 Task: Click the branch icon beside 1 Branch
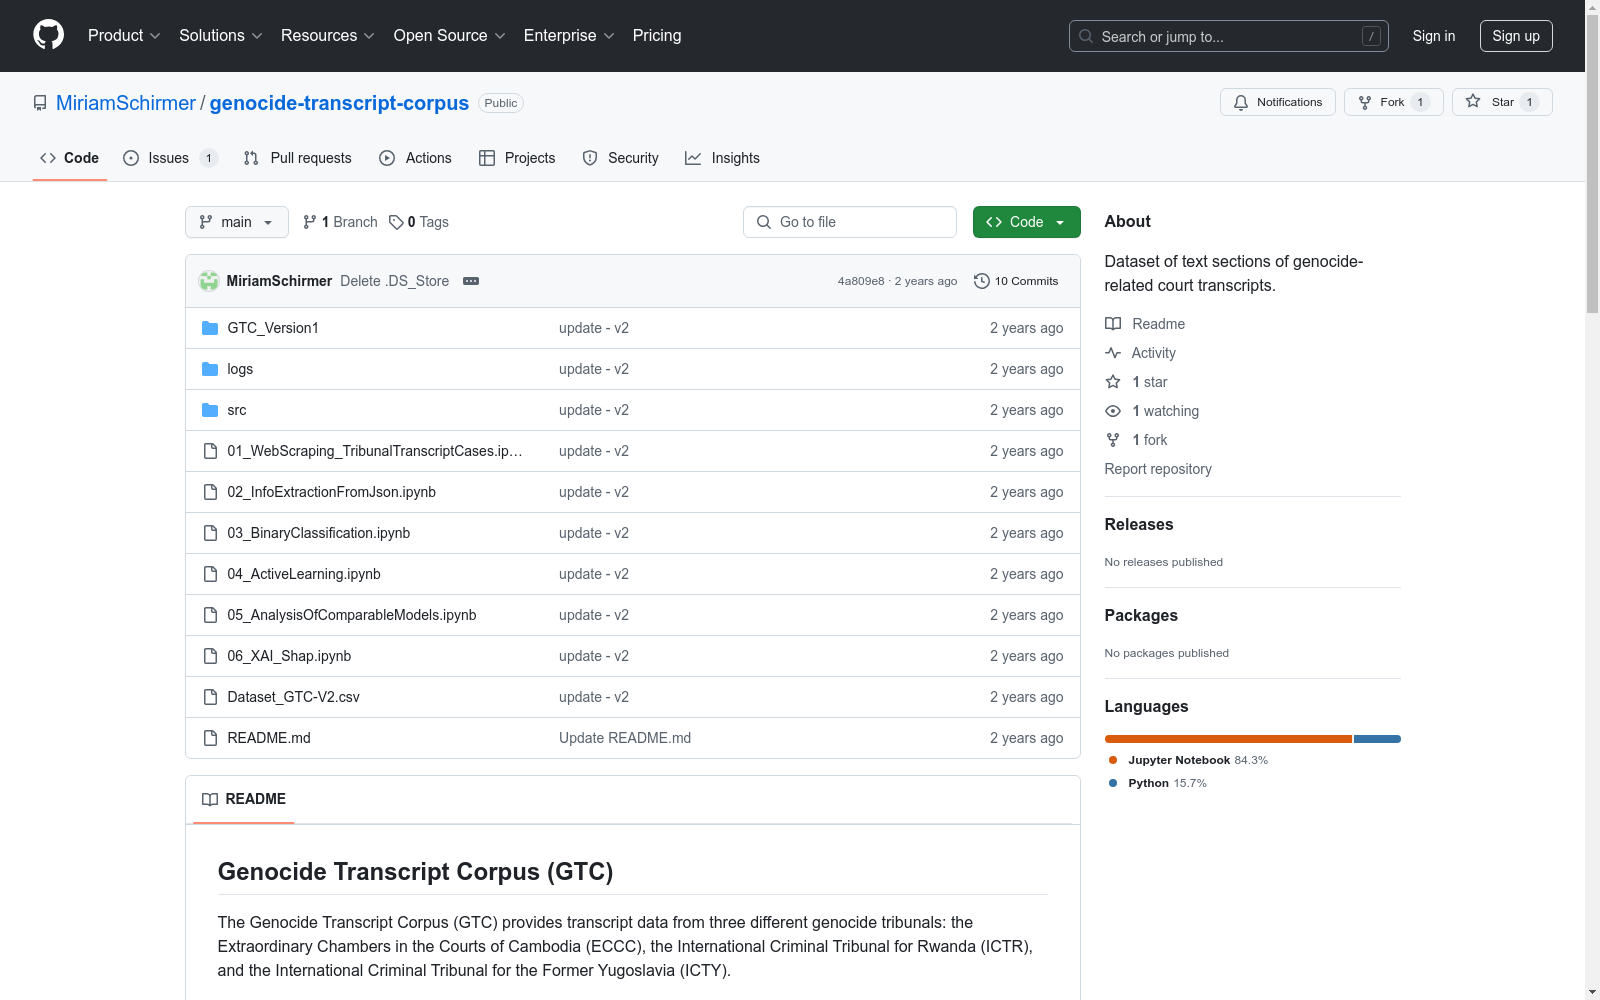point(310,222)
